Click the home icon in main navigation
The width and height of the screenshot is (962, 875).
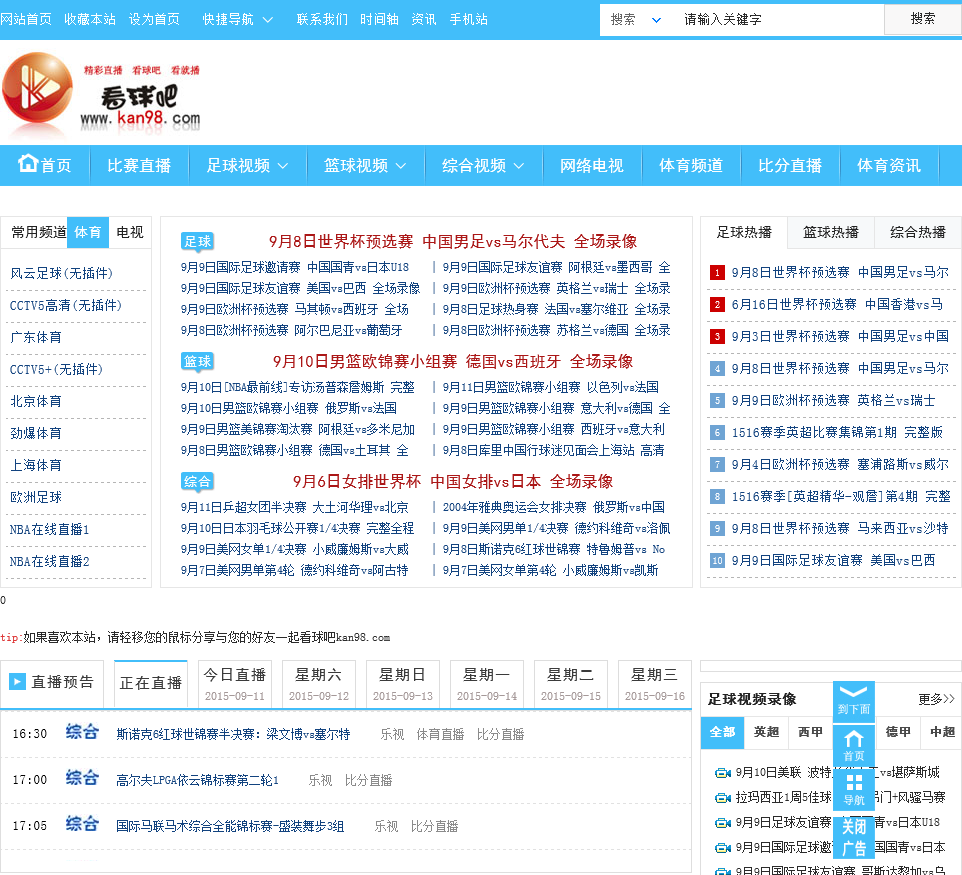pyautogui.click(x=28, y=163)
